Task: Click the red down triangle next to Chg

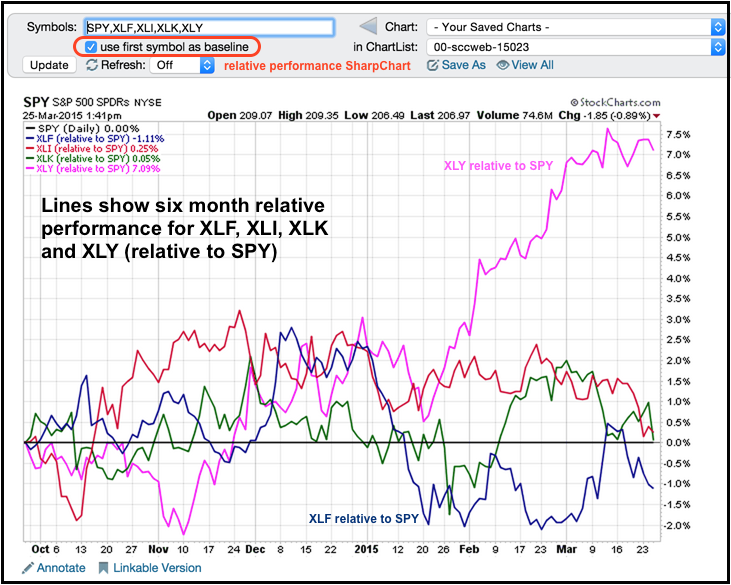Action: (x=657, y=116)
